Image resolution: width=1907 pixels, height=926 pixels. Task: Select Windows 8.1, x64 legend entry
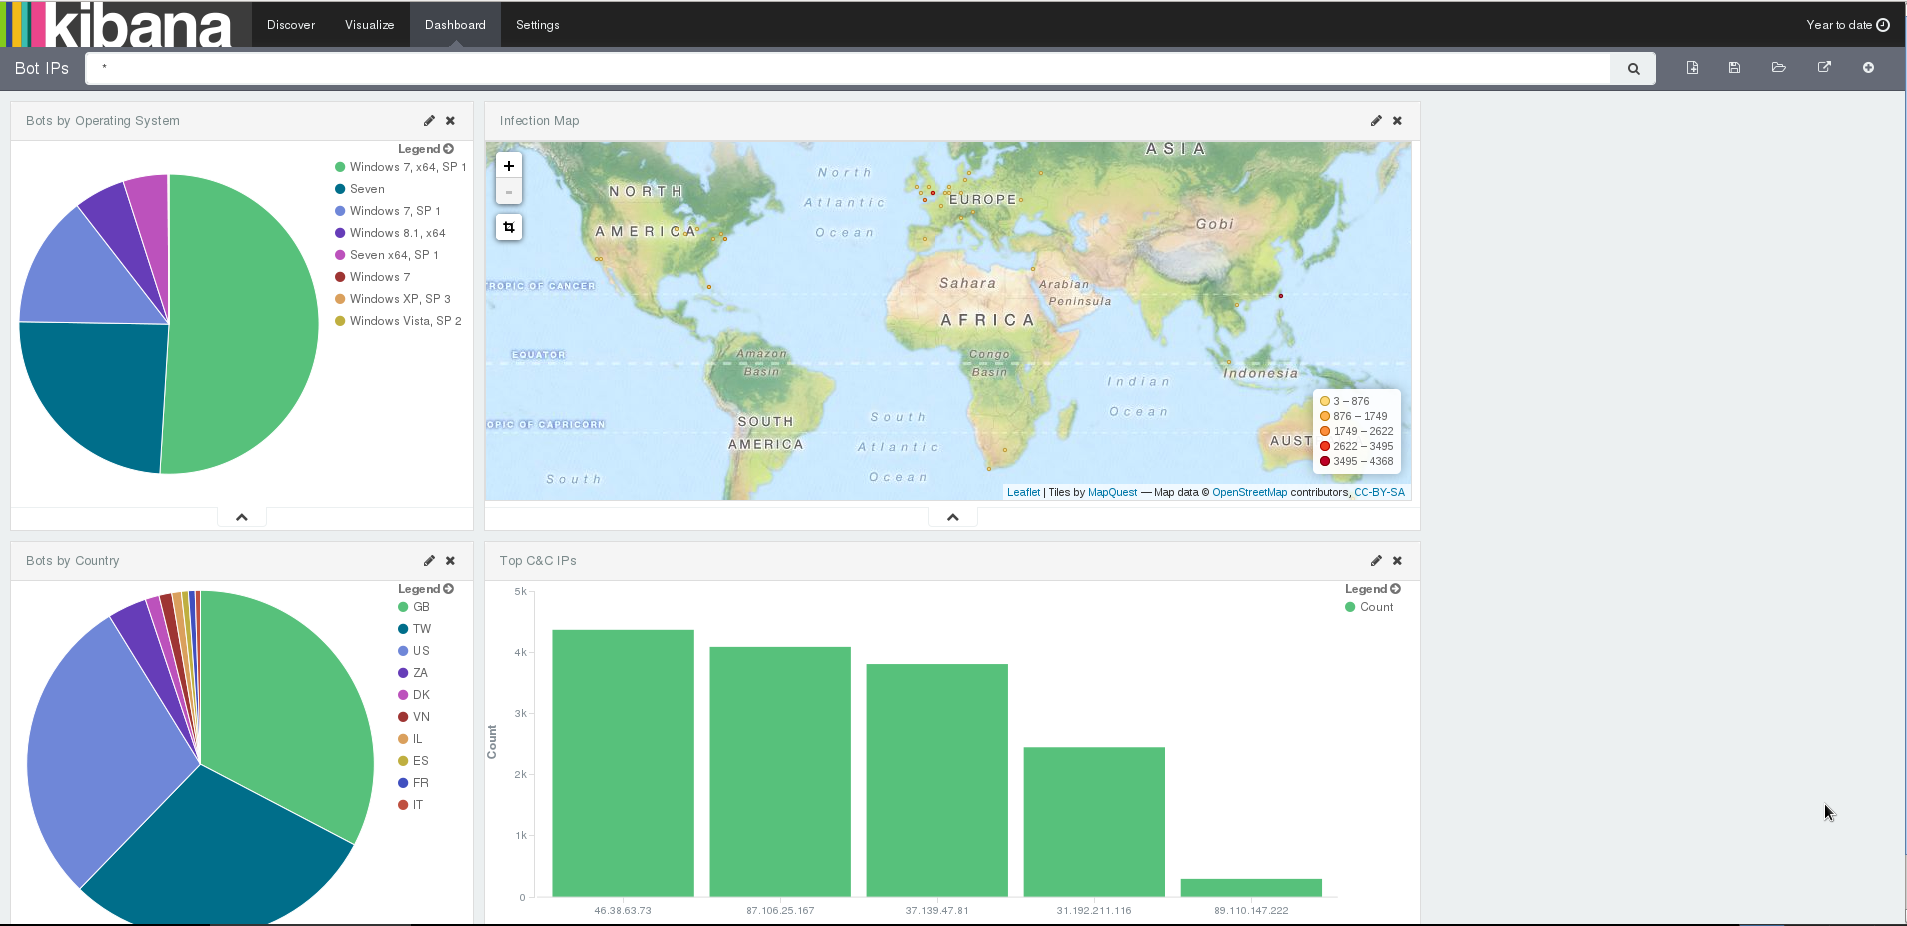[x=391, y=233]
